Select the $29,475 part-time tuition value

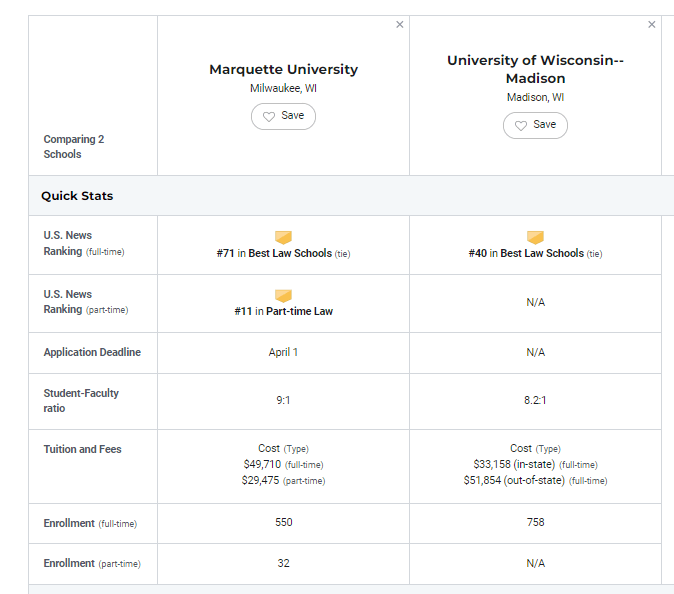point(260,480)
